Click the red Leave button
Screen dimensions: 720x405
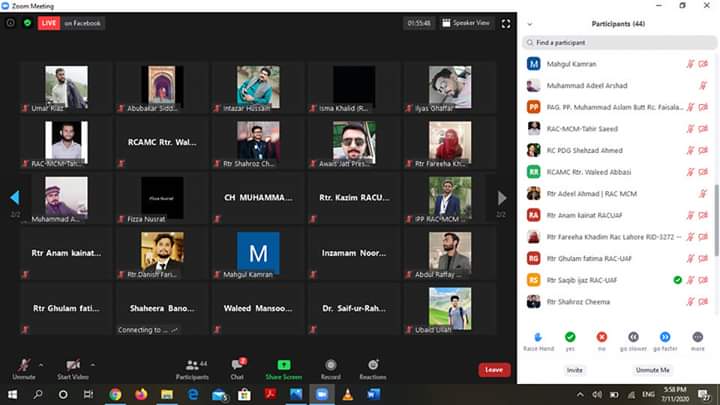(494, 370)
